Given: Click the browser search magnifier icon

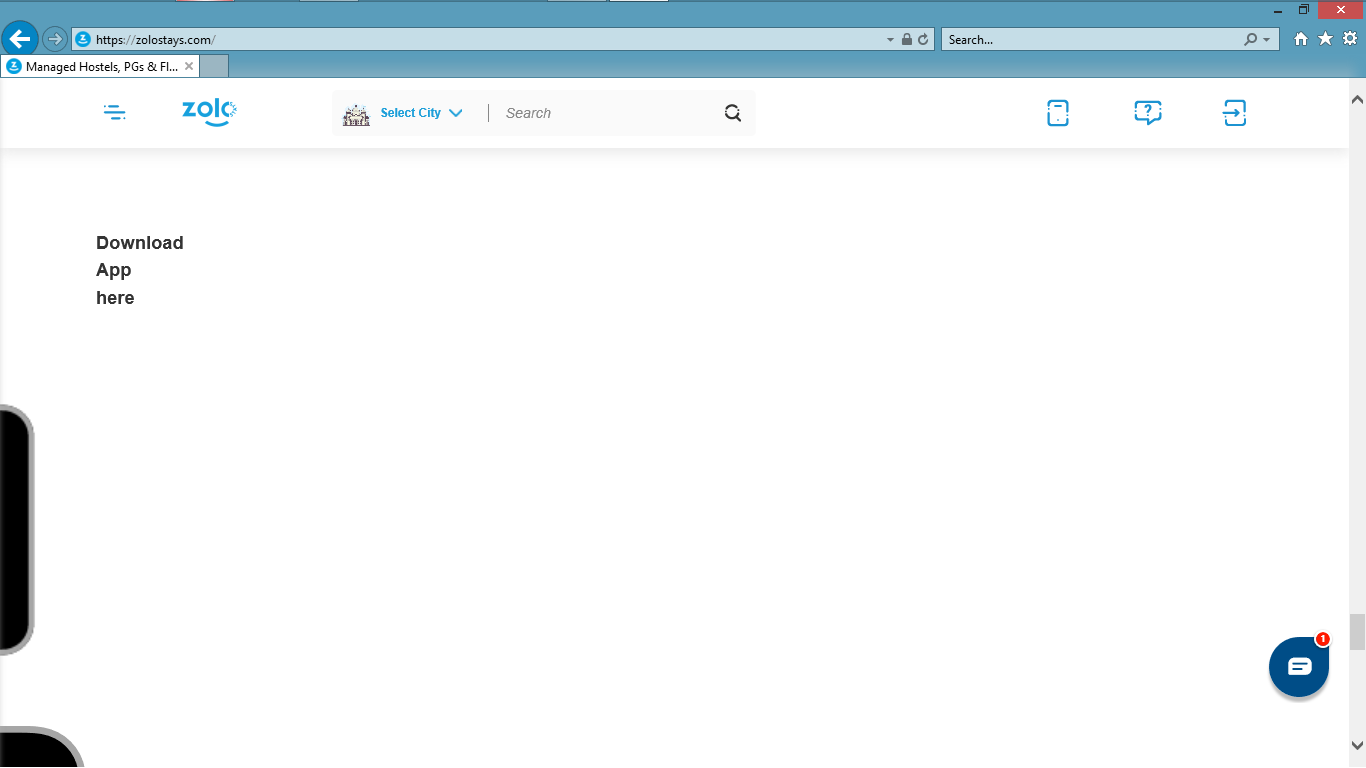Looking at the screenshot, I should 1250,40.
